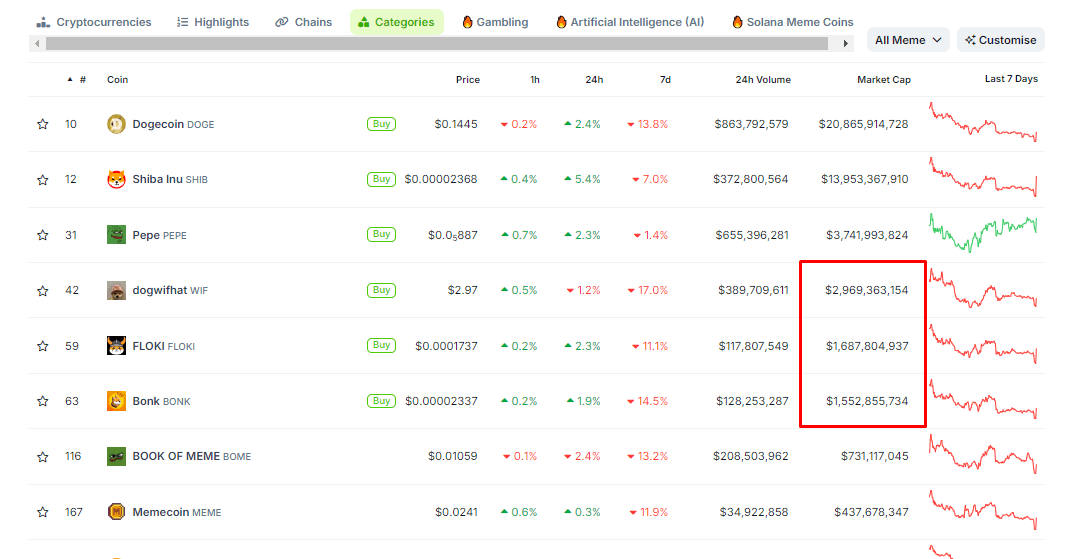Expand the All Meme dropdown
1074x559 pixels.
click(x=908, y=40)
